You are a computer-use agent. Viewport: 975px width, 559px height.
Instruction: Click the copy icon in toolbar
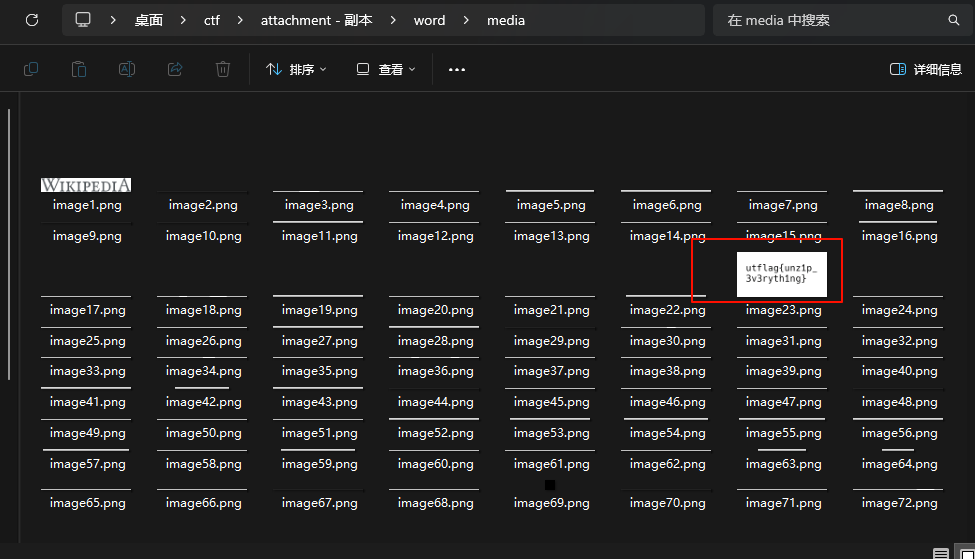pos(30,69)
